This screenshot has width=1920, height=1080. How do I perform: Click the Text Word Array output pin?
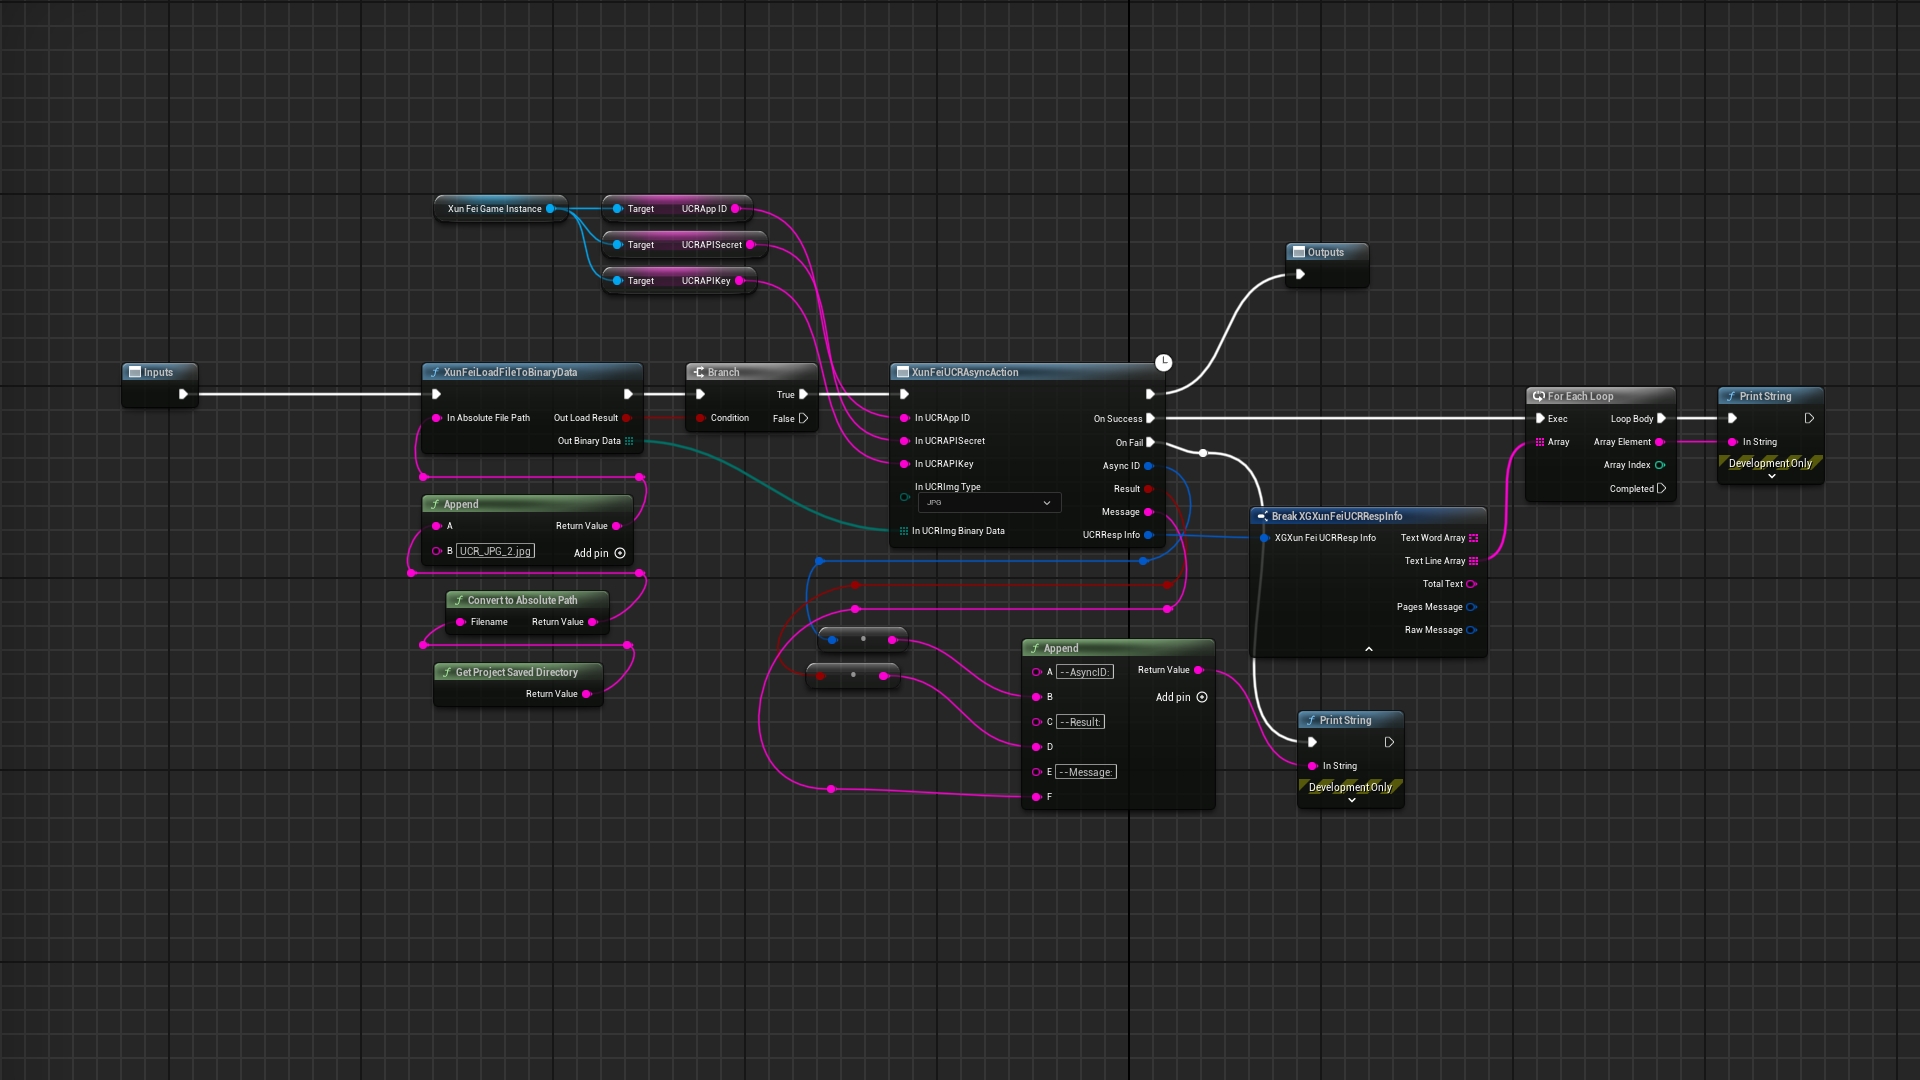[1473, 538]
